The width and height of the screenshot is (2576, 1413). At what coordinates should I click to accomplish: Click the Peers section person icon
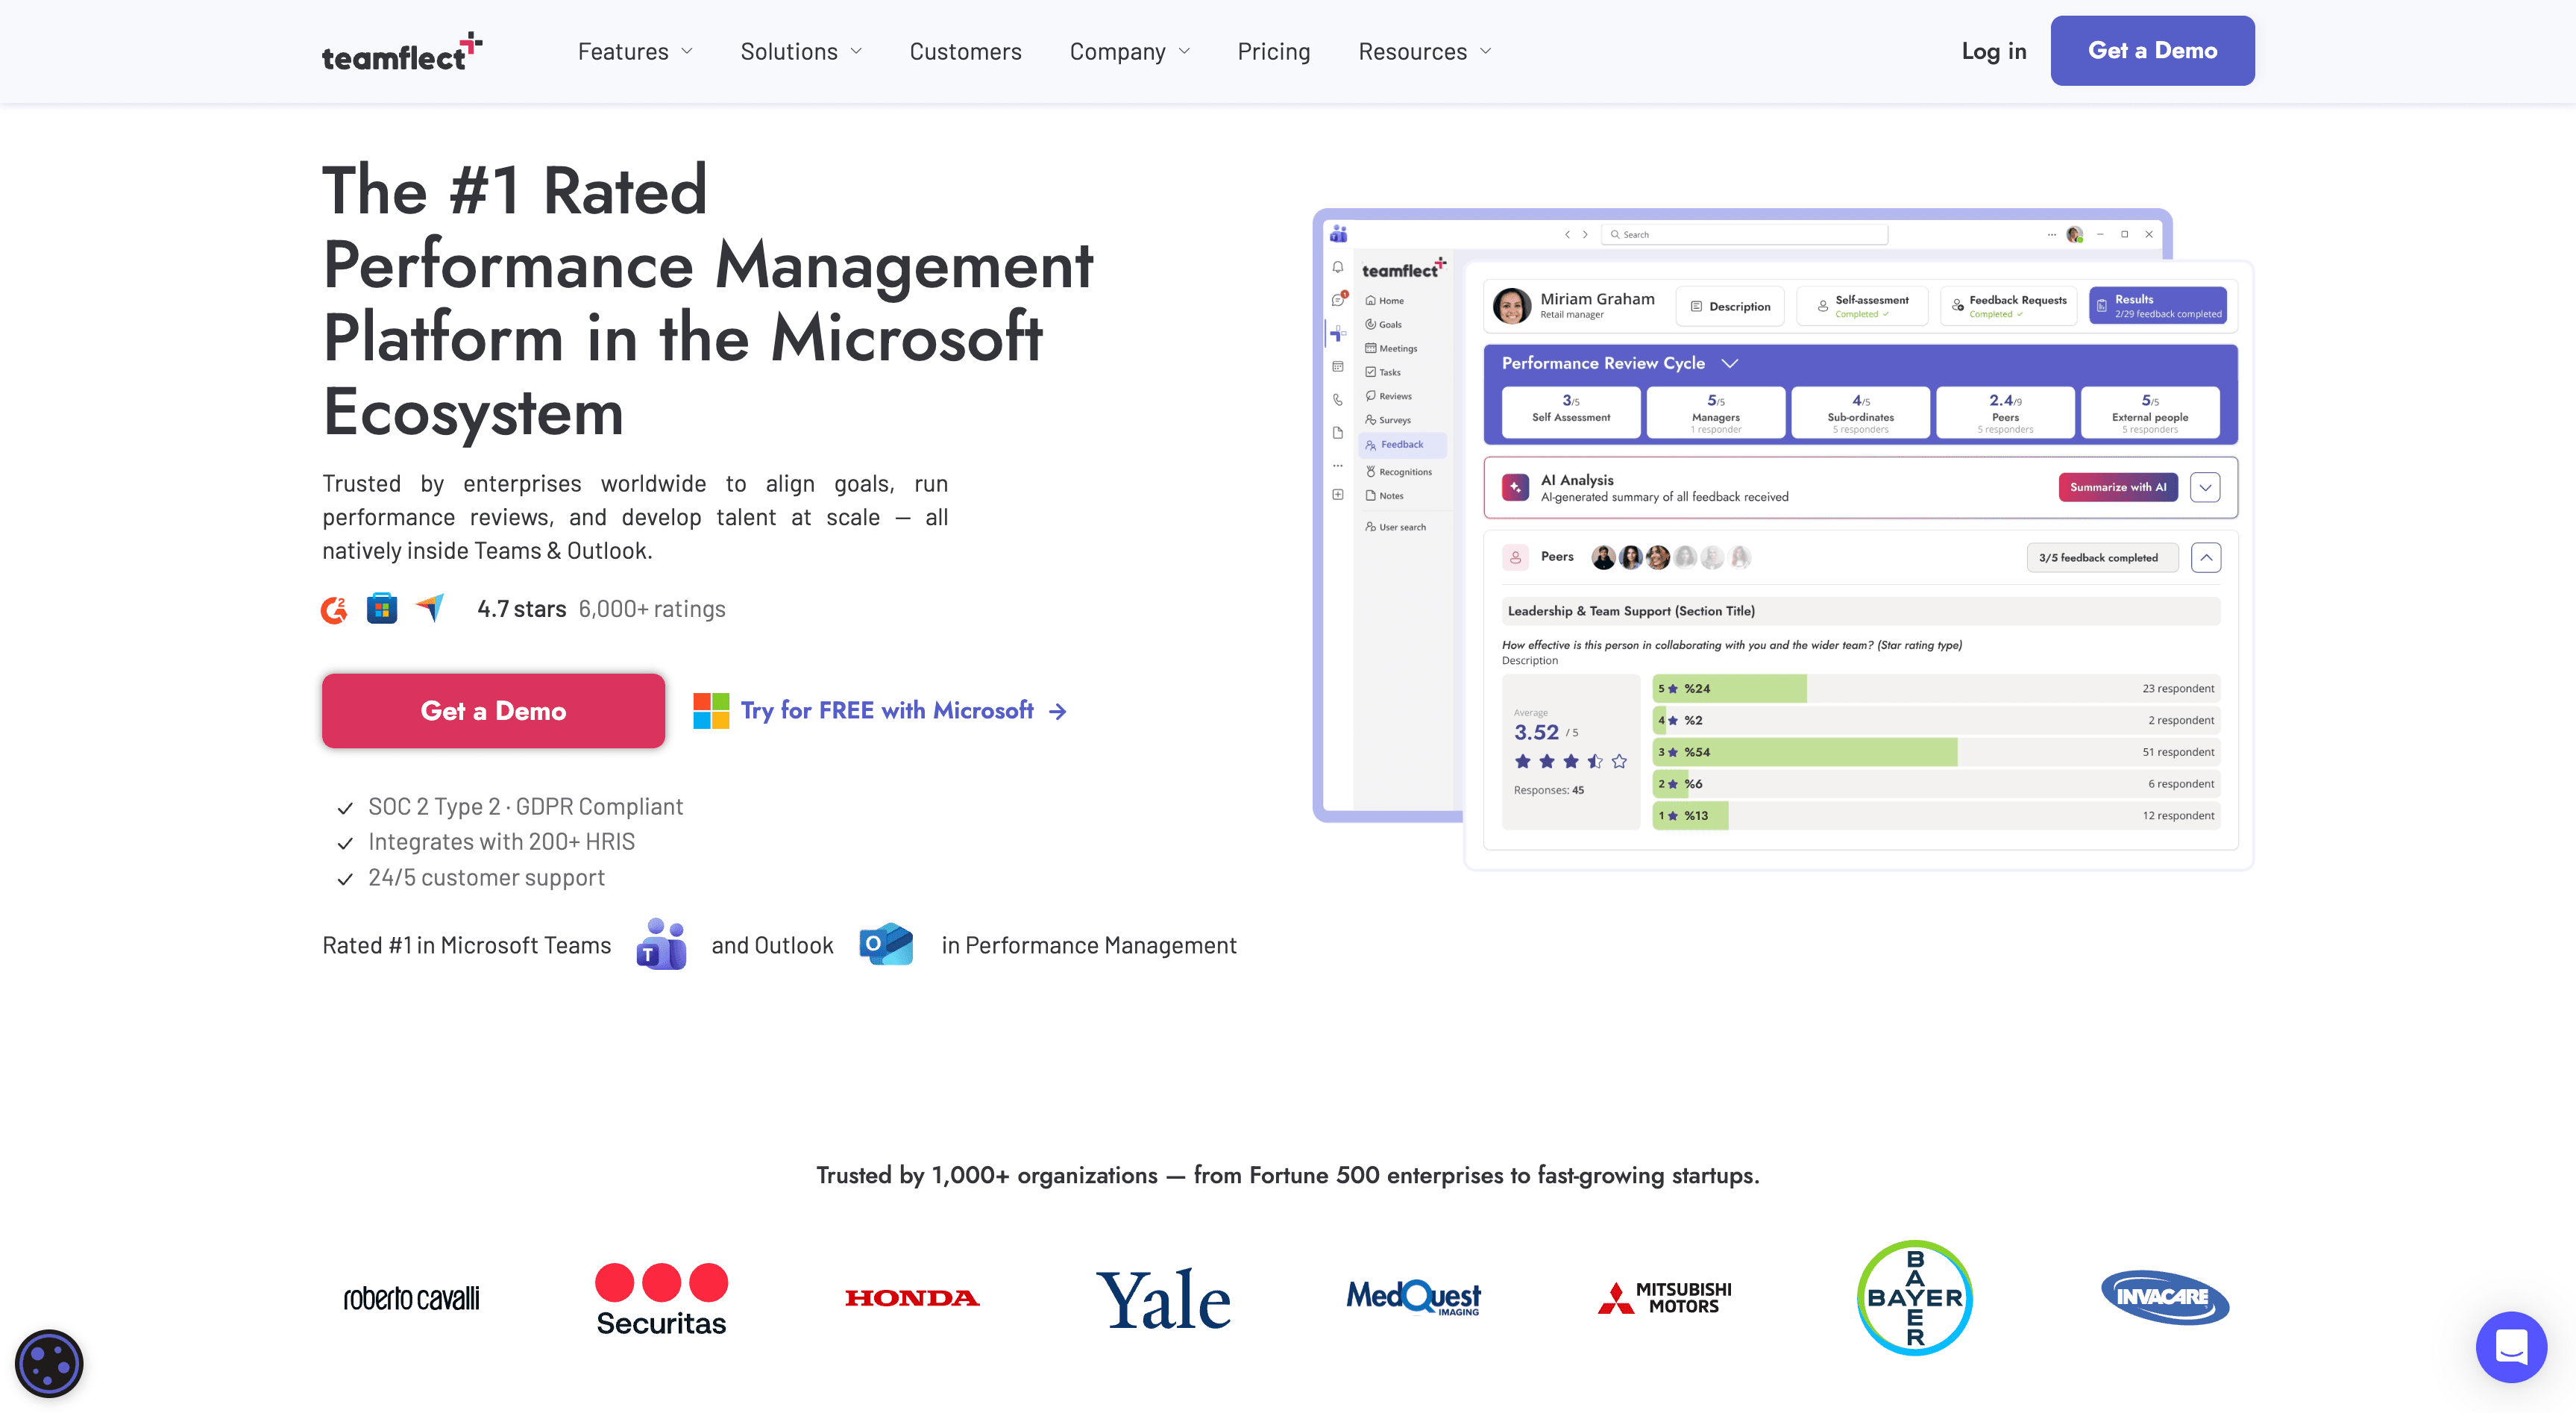(1515, 557)
